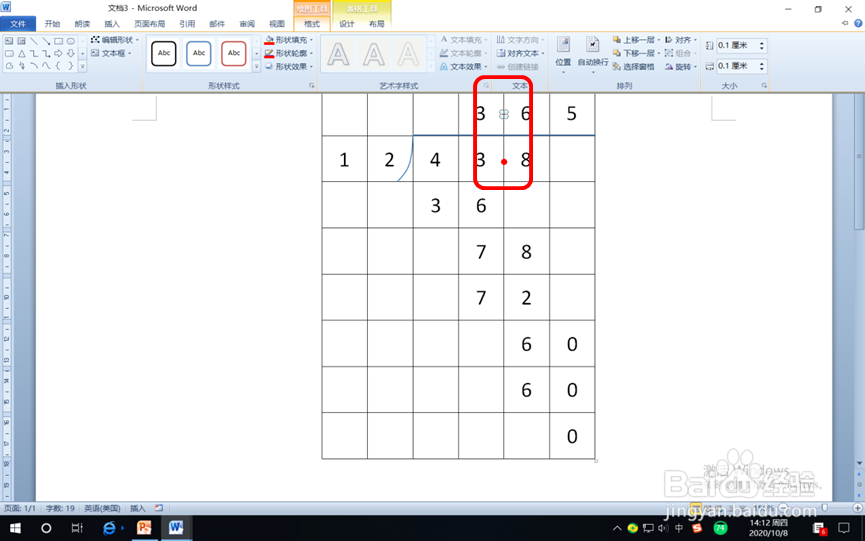This screenshot has height=541, width=865.
Task: Apply the first WordArt A style
Action: 338,54
